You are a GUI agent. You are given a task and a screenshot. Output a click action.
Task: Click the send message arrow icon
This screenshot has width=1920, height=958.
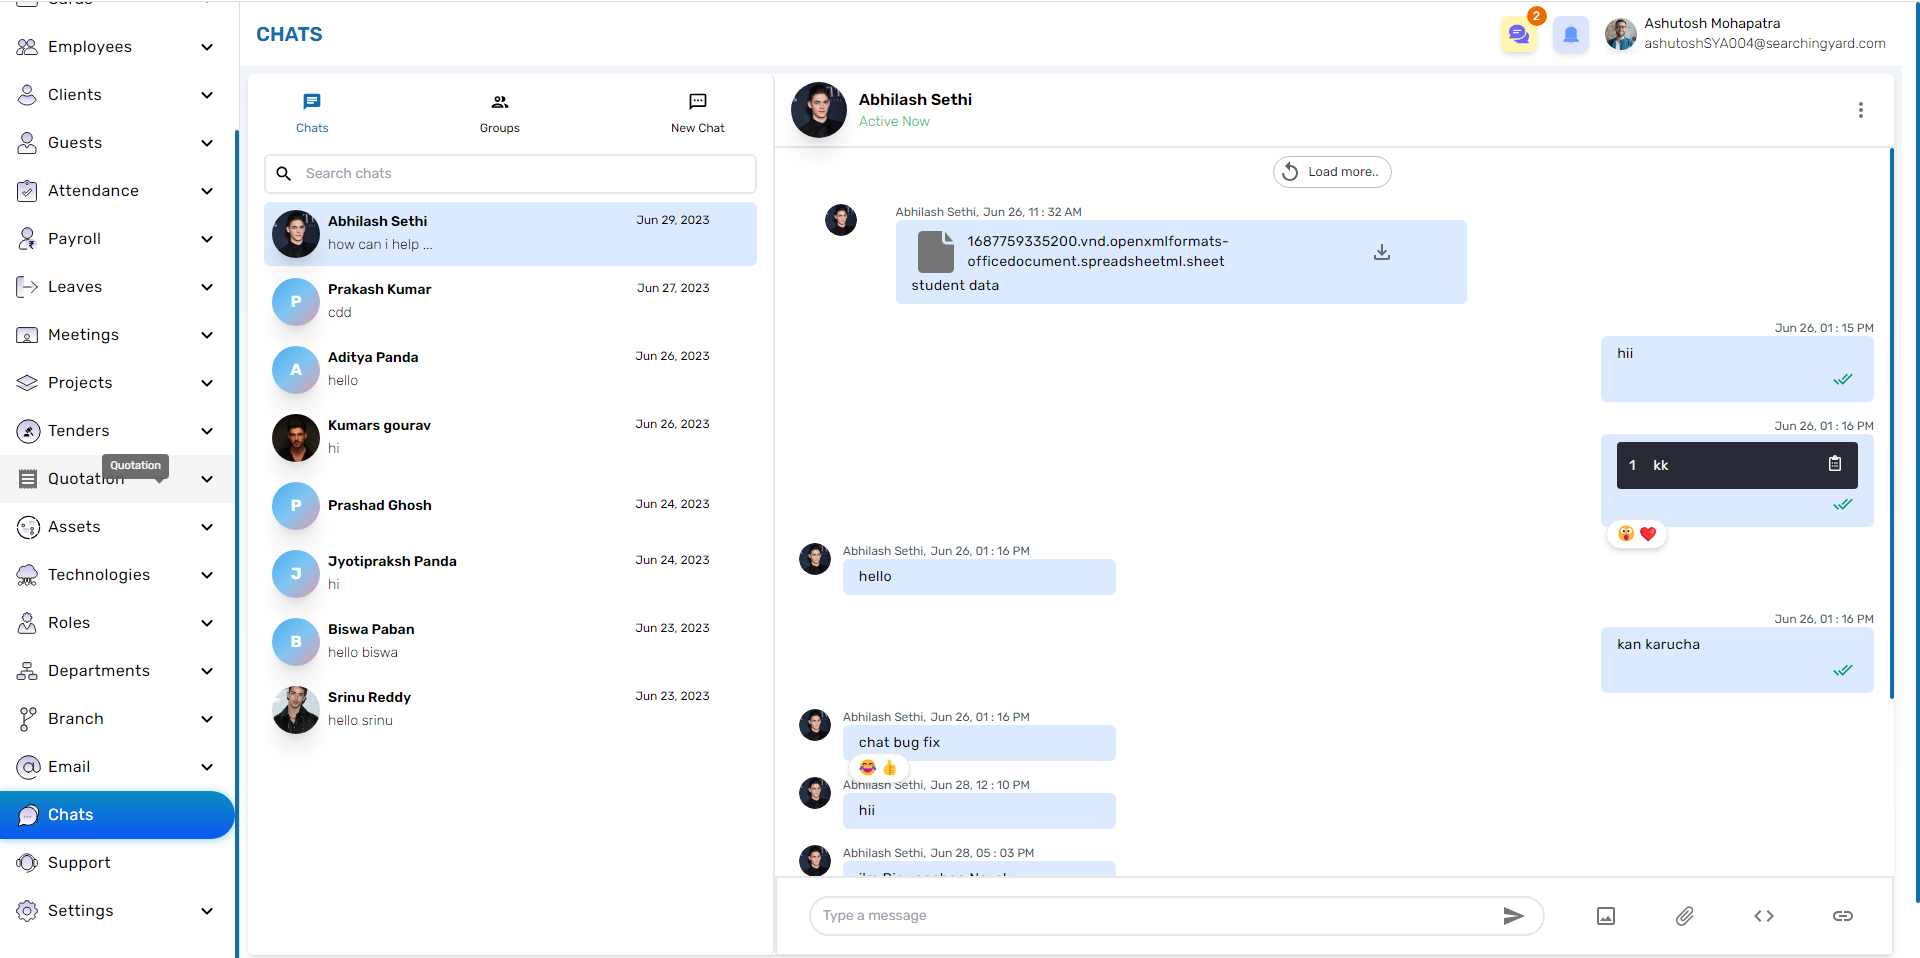click(1513, 916)
